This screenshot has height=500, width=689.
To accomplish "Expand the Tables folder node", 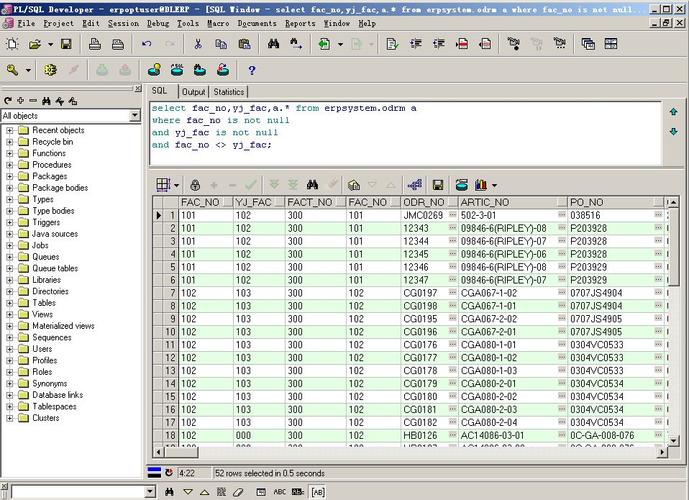I will pos(10,303).
